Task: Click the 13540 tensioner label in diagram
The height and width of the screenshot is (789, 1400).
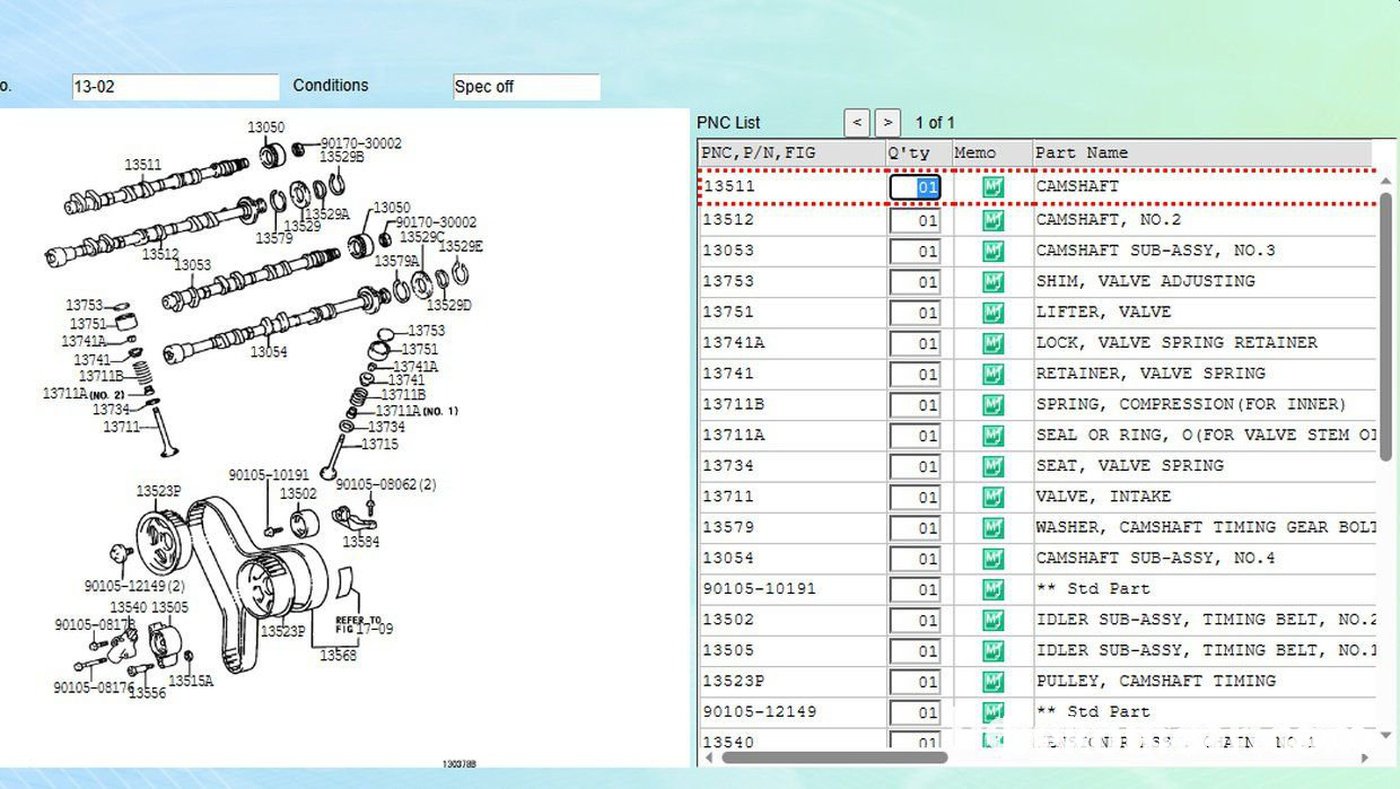Action: pos(128,607)
